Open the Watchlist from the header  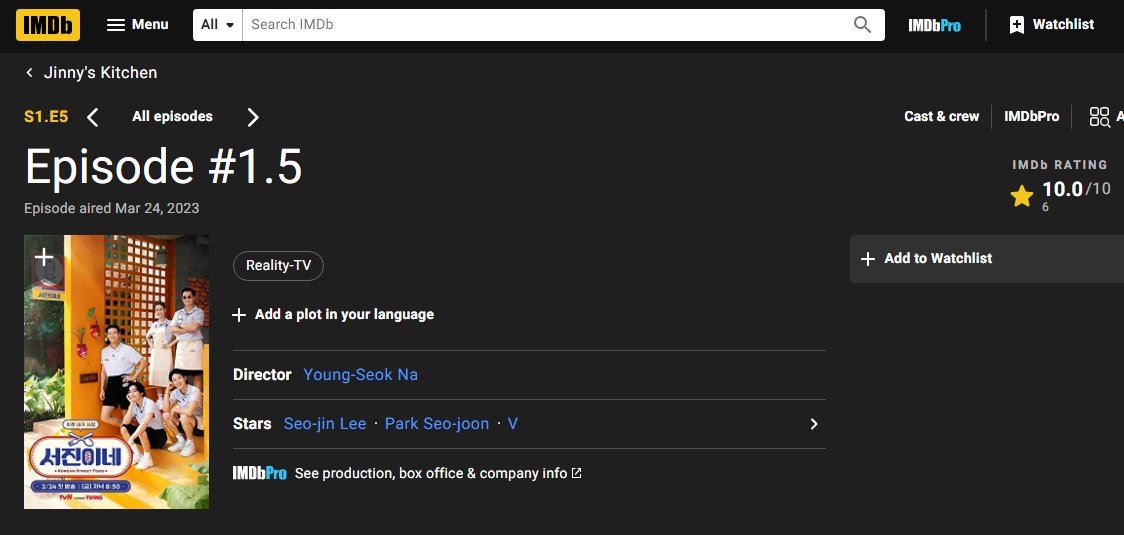coord(1052,24)
